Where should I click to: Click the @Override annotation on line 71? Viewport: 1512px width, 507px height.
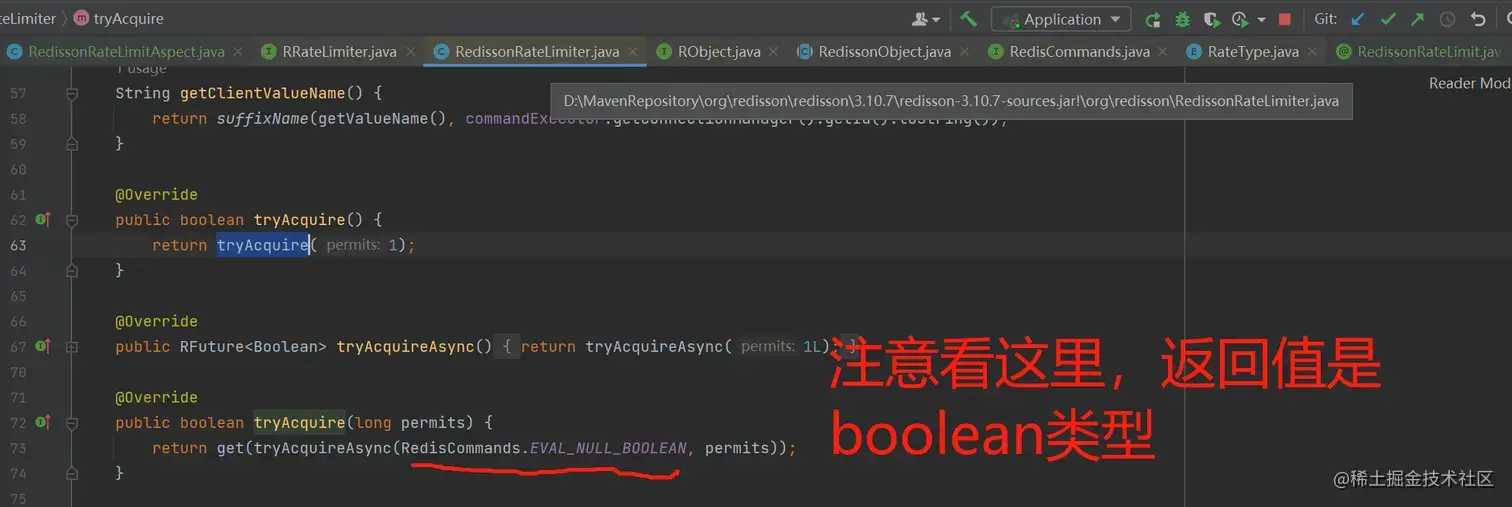156,397
